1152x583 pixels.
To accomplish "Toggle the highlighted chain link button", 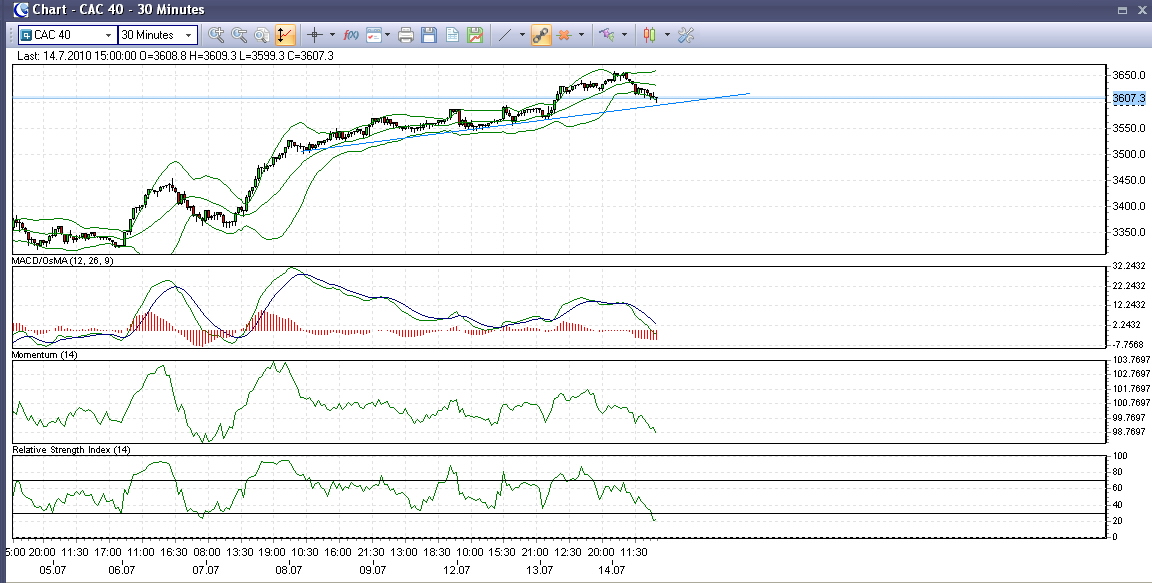I will tap(541, 35).
